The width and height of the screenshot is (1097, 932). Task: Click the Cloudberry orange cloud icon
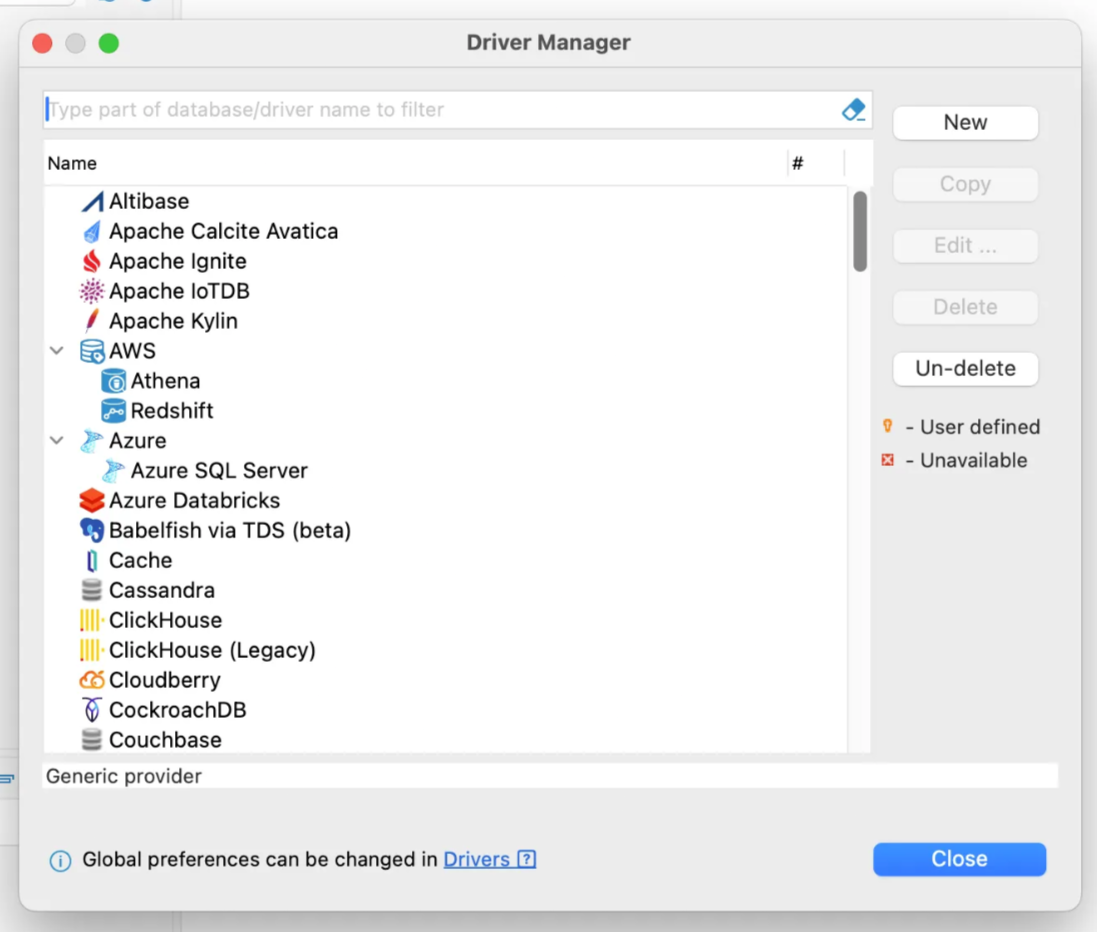92,681
